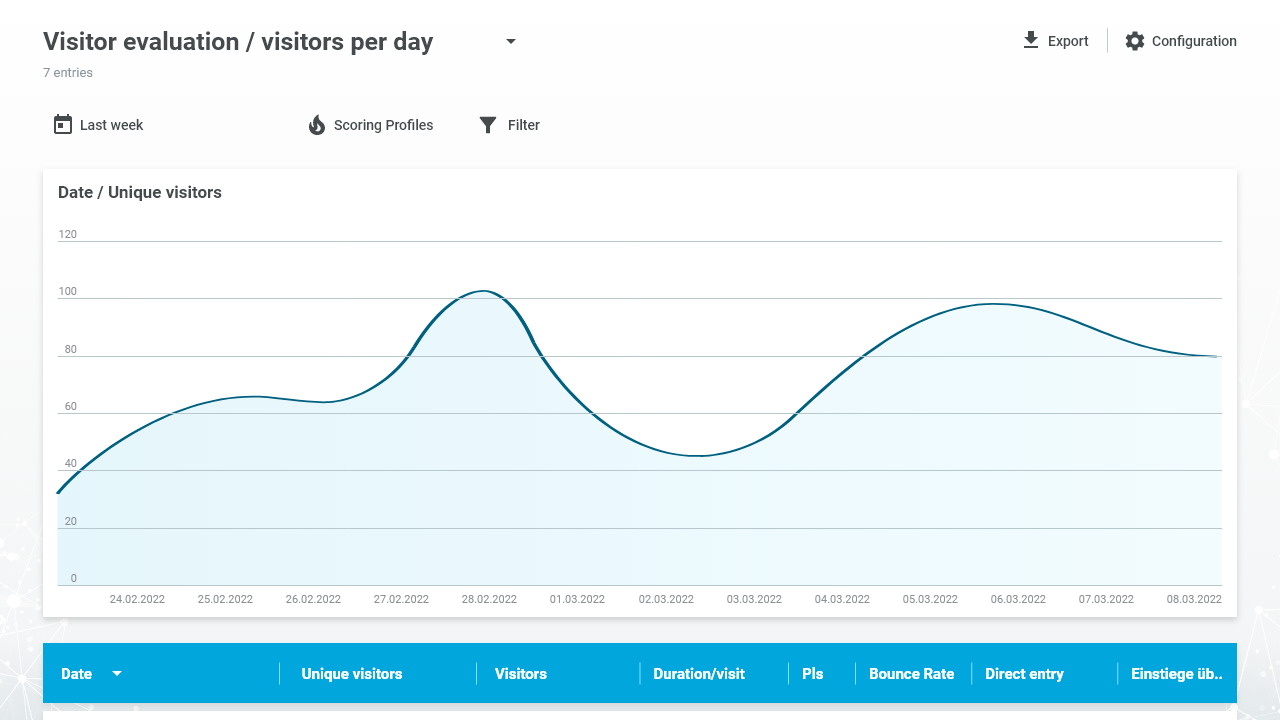The width and height of the screenshot is (1280, 720).
Task: Click the 28.02.2022 axis label
Action: [489, 599]
